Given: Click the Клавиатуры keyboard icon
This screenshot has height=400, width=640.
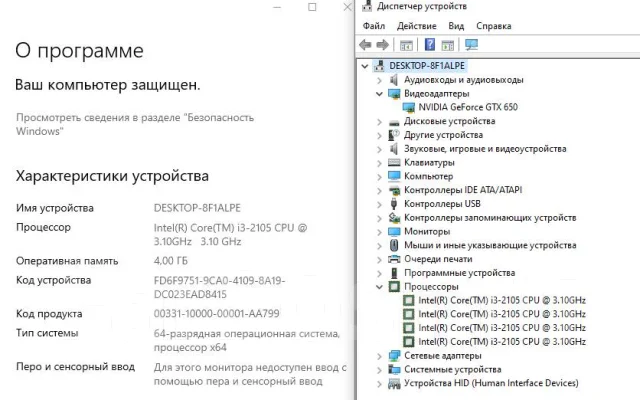Looking at the screenshot, I should pos(394,162).
